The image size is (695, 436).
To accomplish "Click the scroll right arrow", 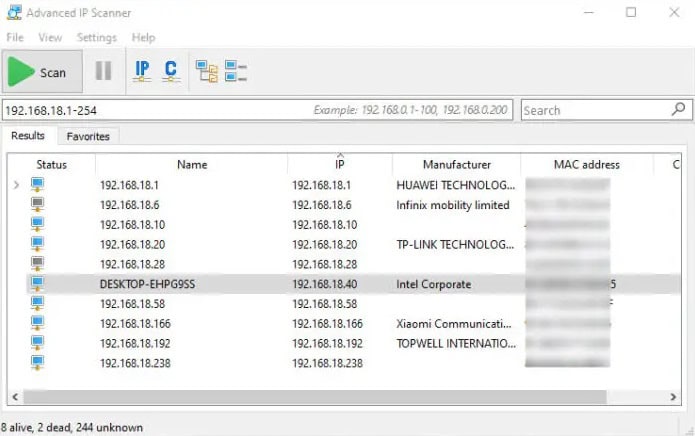I will (673, 397).
